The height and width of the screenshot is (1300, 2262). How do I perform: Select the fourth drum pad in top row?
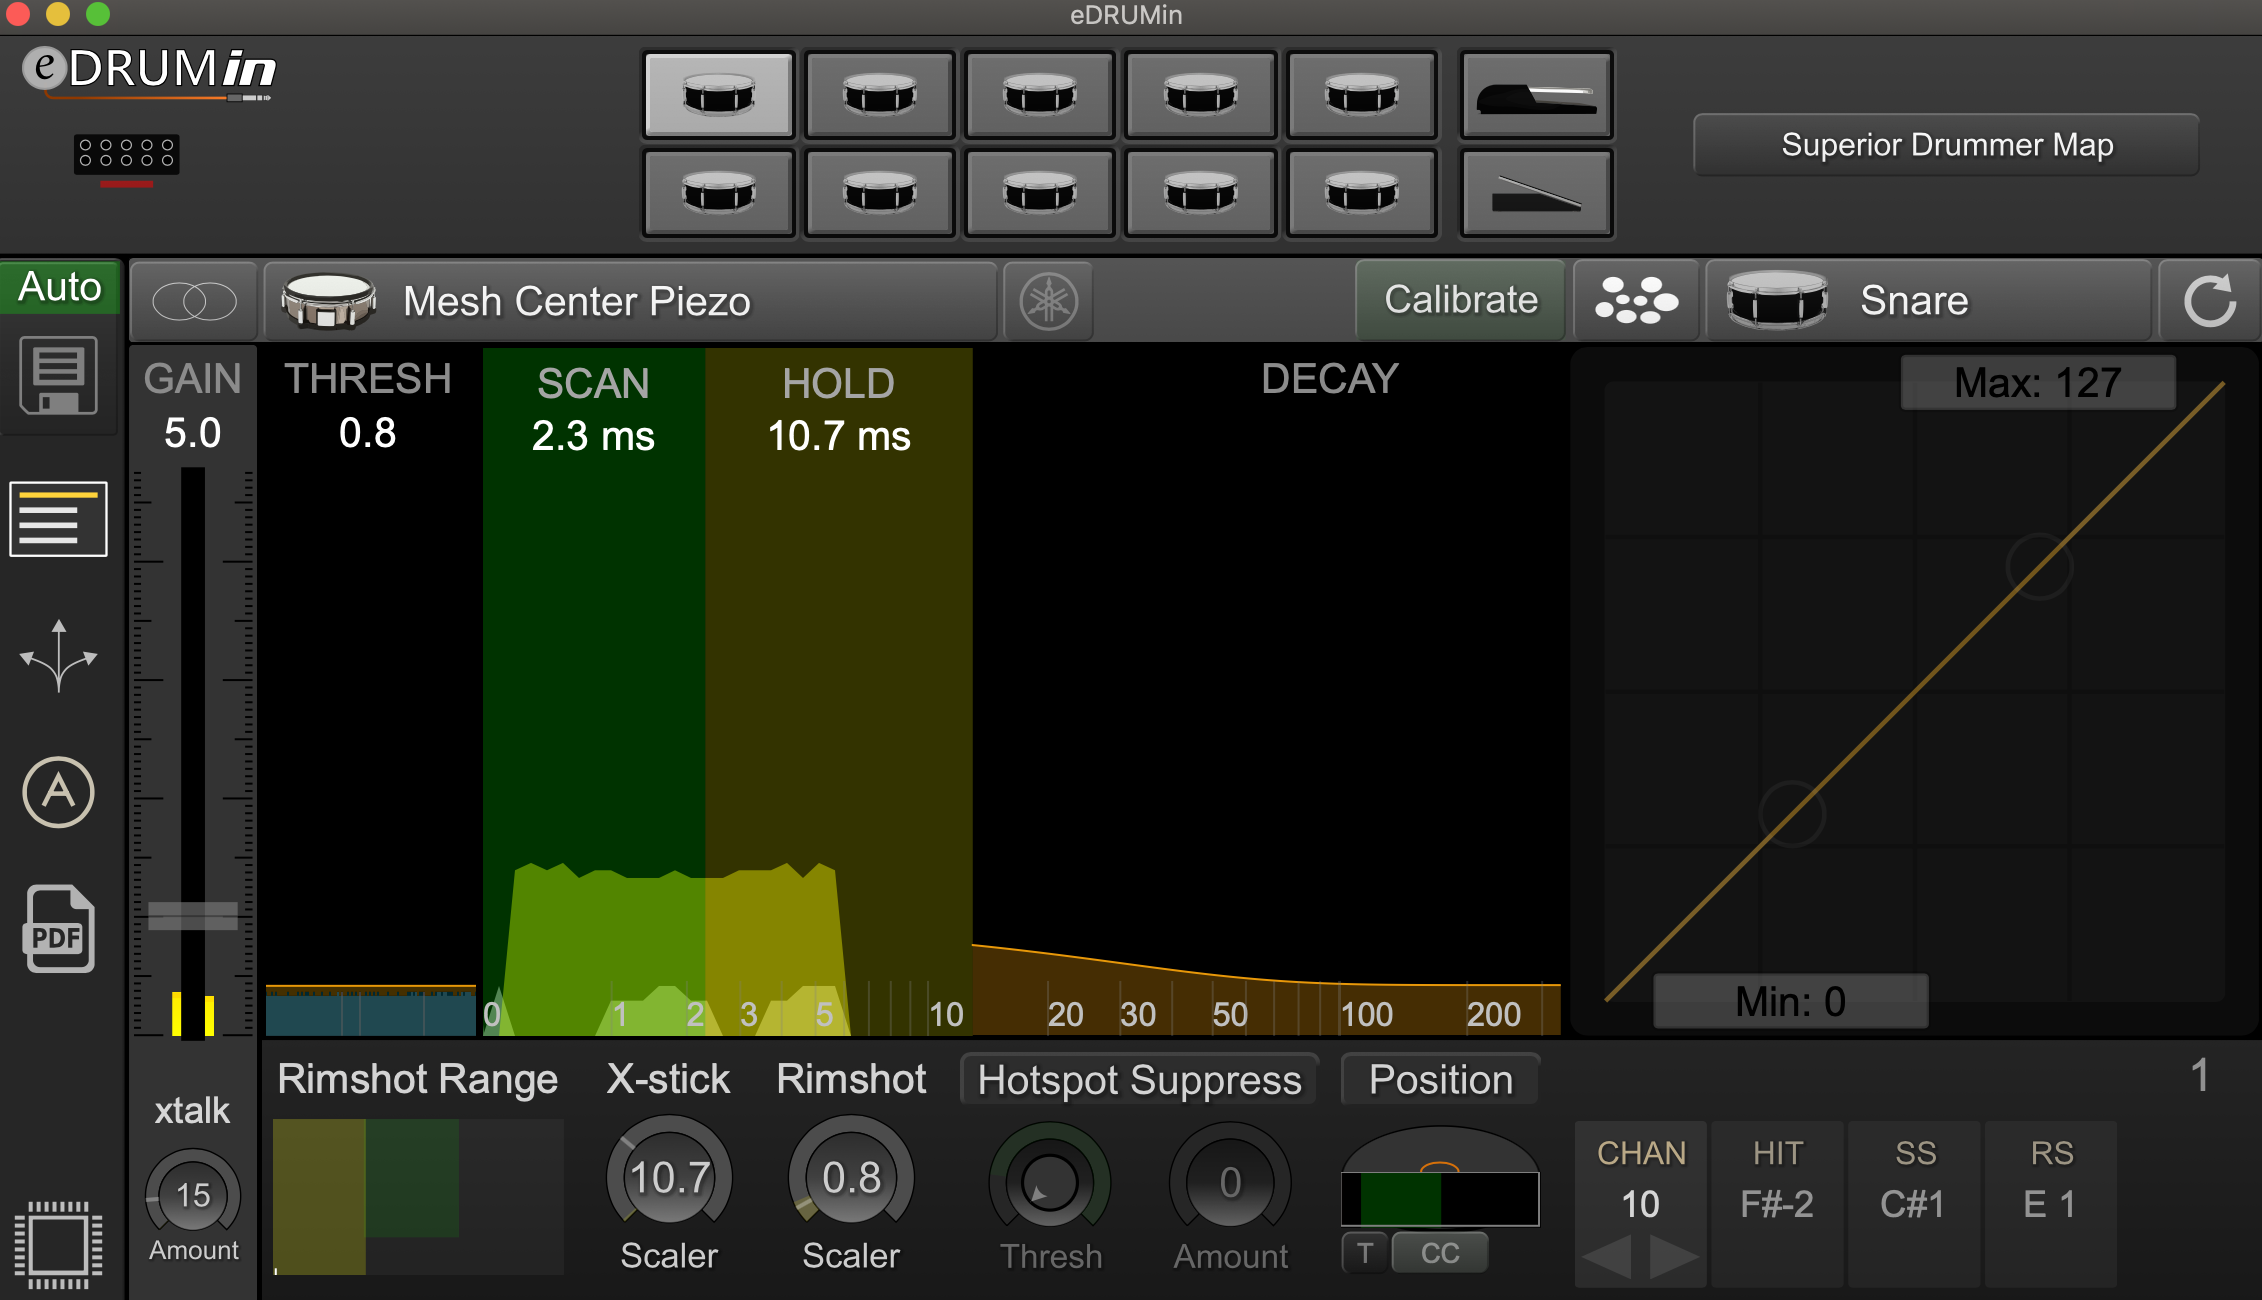tap(1201, 95)
